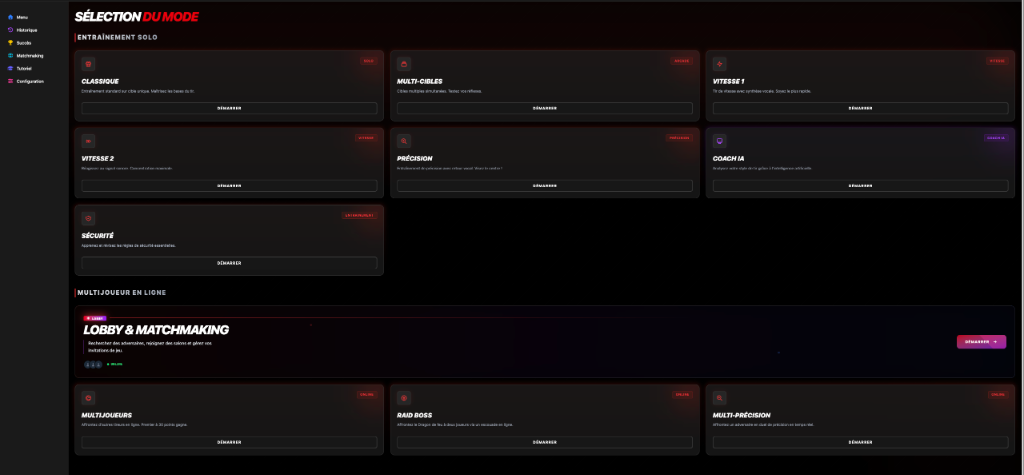Start the Classique mode with Démarrer

(x=229, y=108)
